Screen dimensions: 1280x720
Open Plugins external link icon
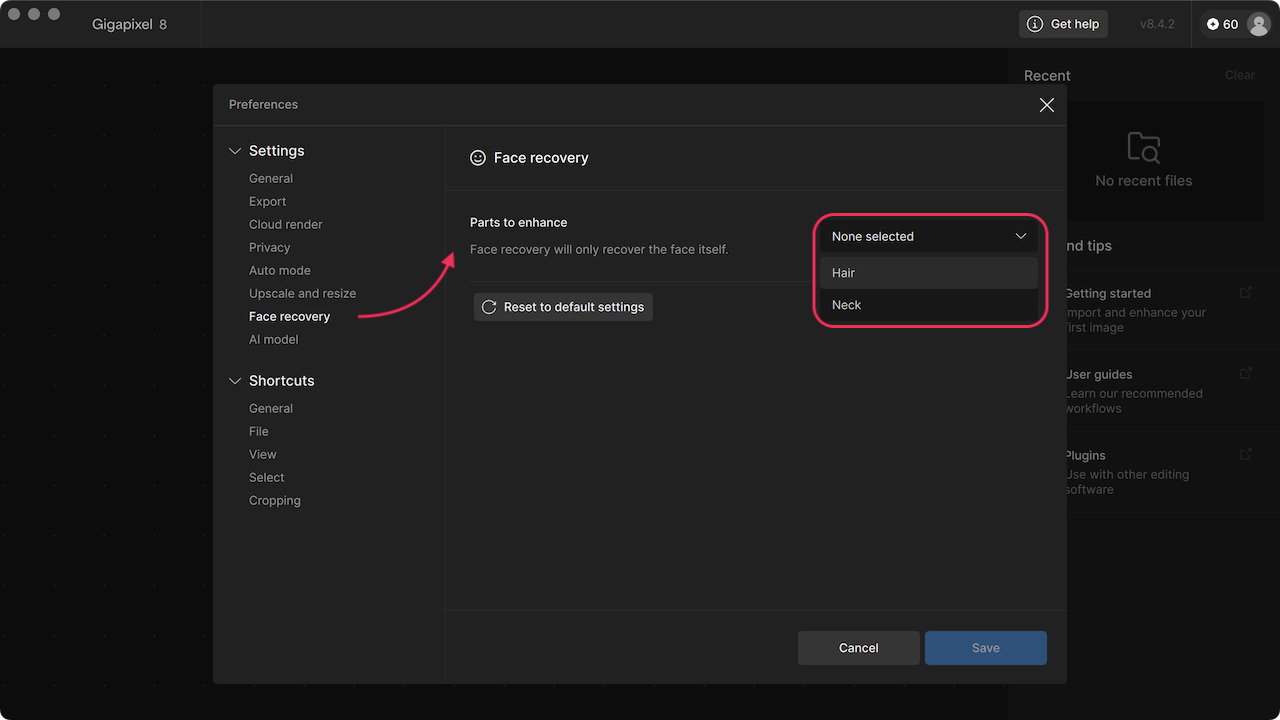(x=1246, y=454)
